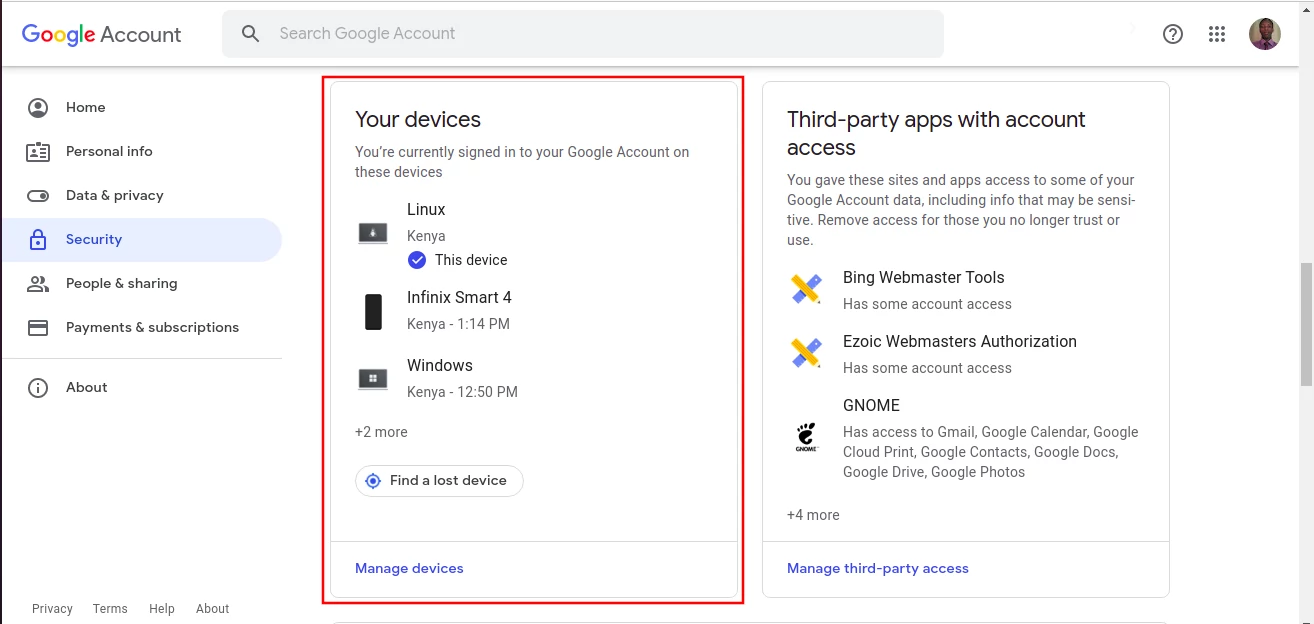This screenshot has width=1314, height=624.
Task: Click the Bing Webmaster Tools icon
Action: [x=806, y=289]
